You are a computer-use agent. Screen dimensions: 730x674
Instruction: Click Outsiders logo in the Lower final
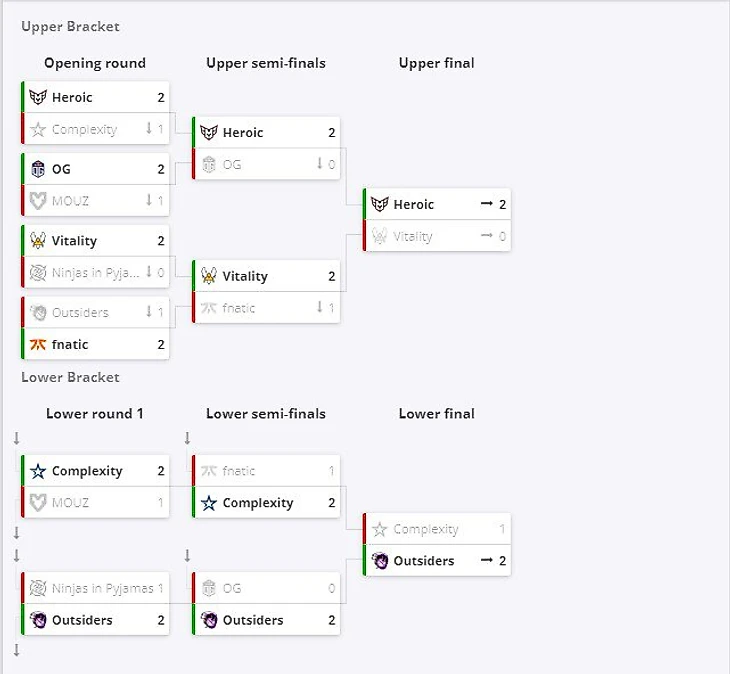(x=380, y=561)
